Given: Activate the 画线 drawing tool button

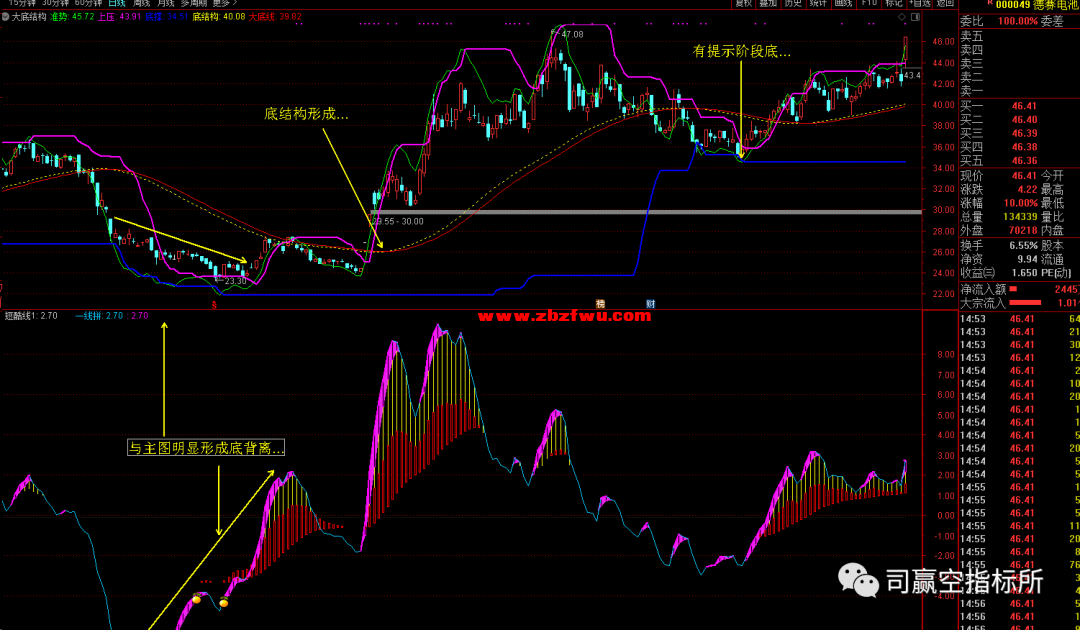Looking at the screenshot, I should 844,3.
